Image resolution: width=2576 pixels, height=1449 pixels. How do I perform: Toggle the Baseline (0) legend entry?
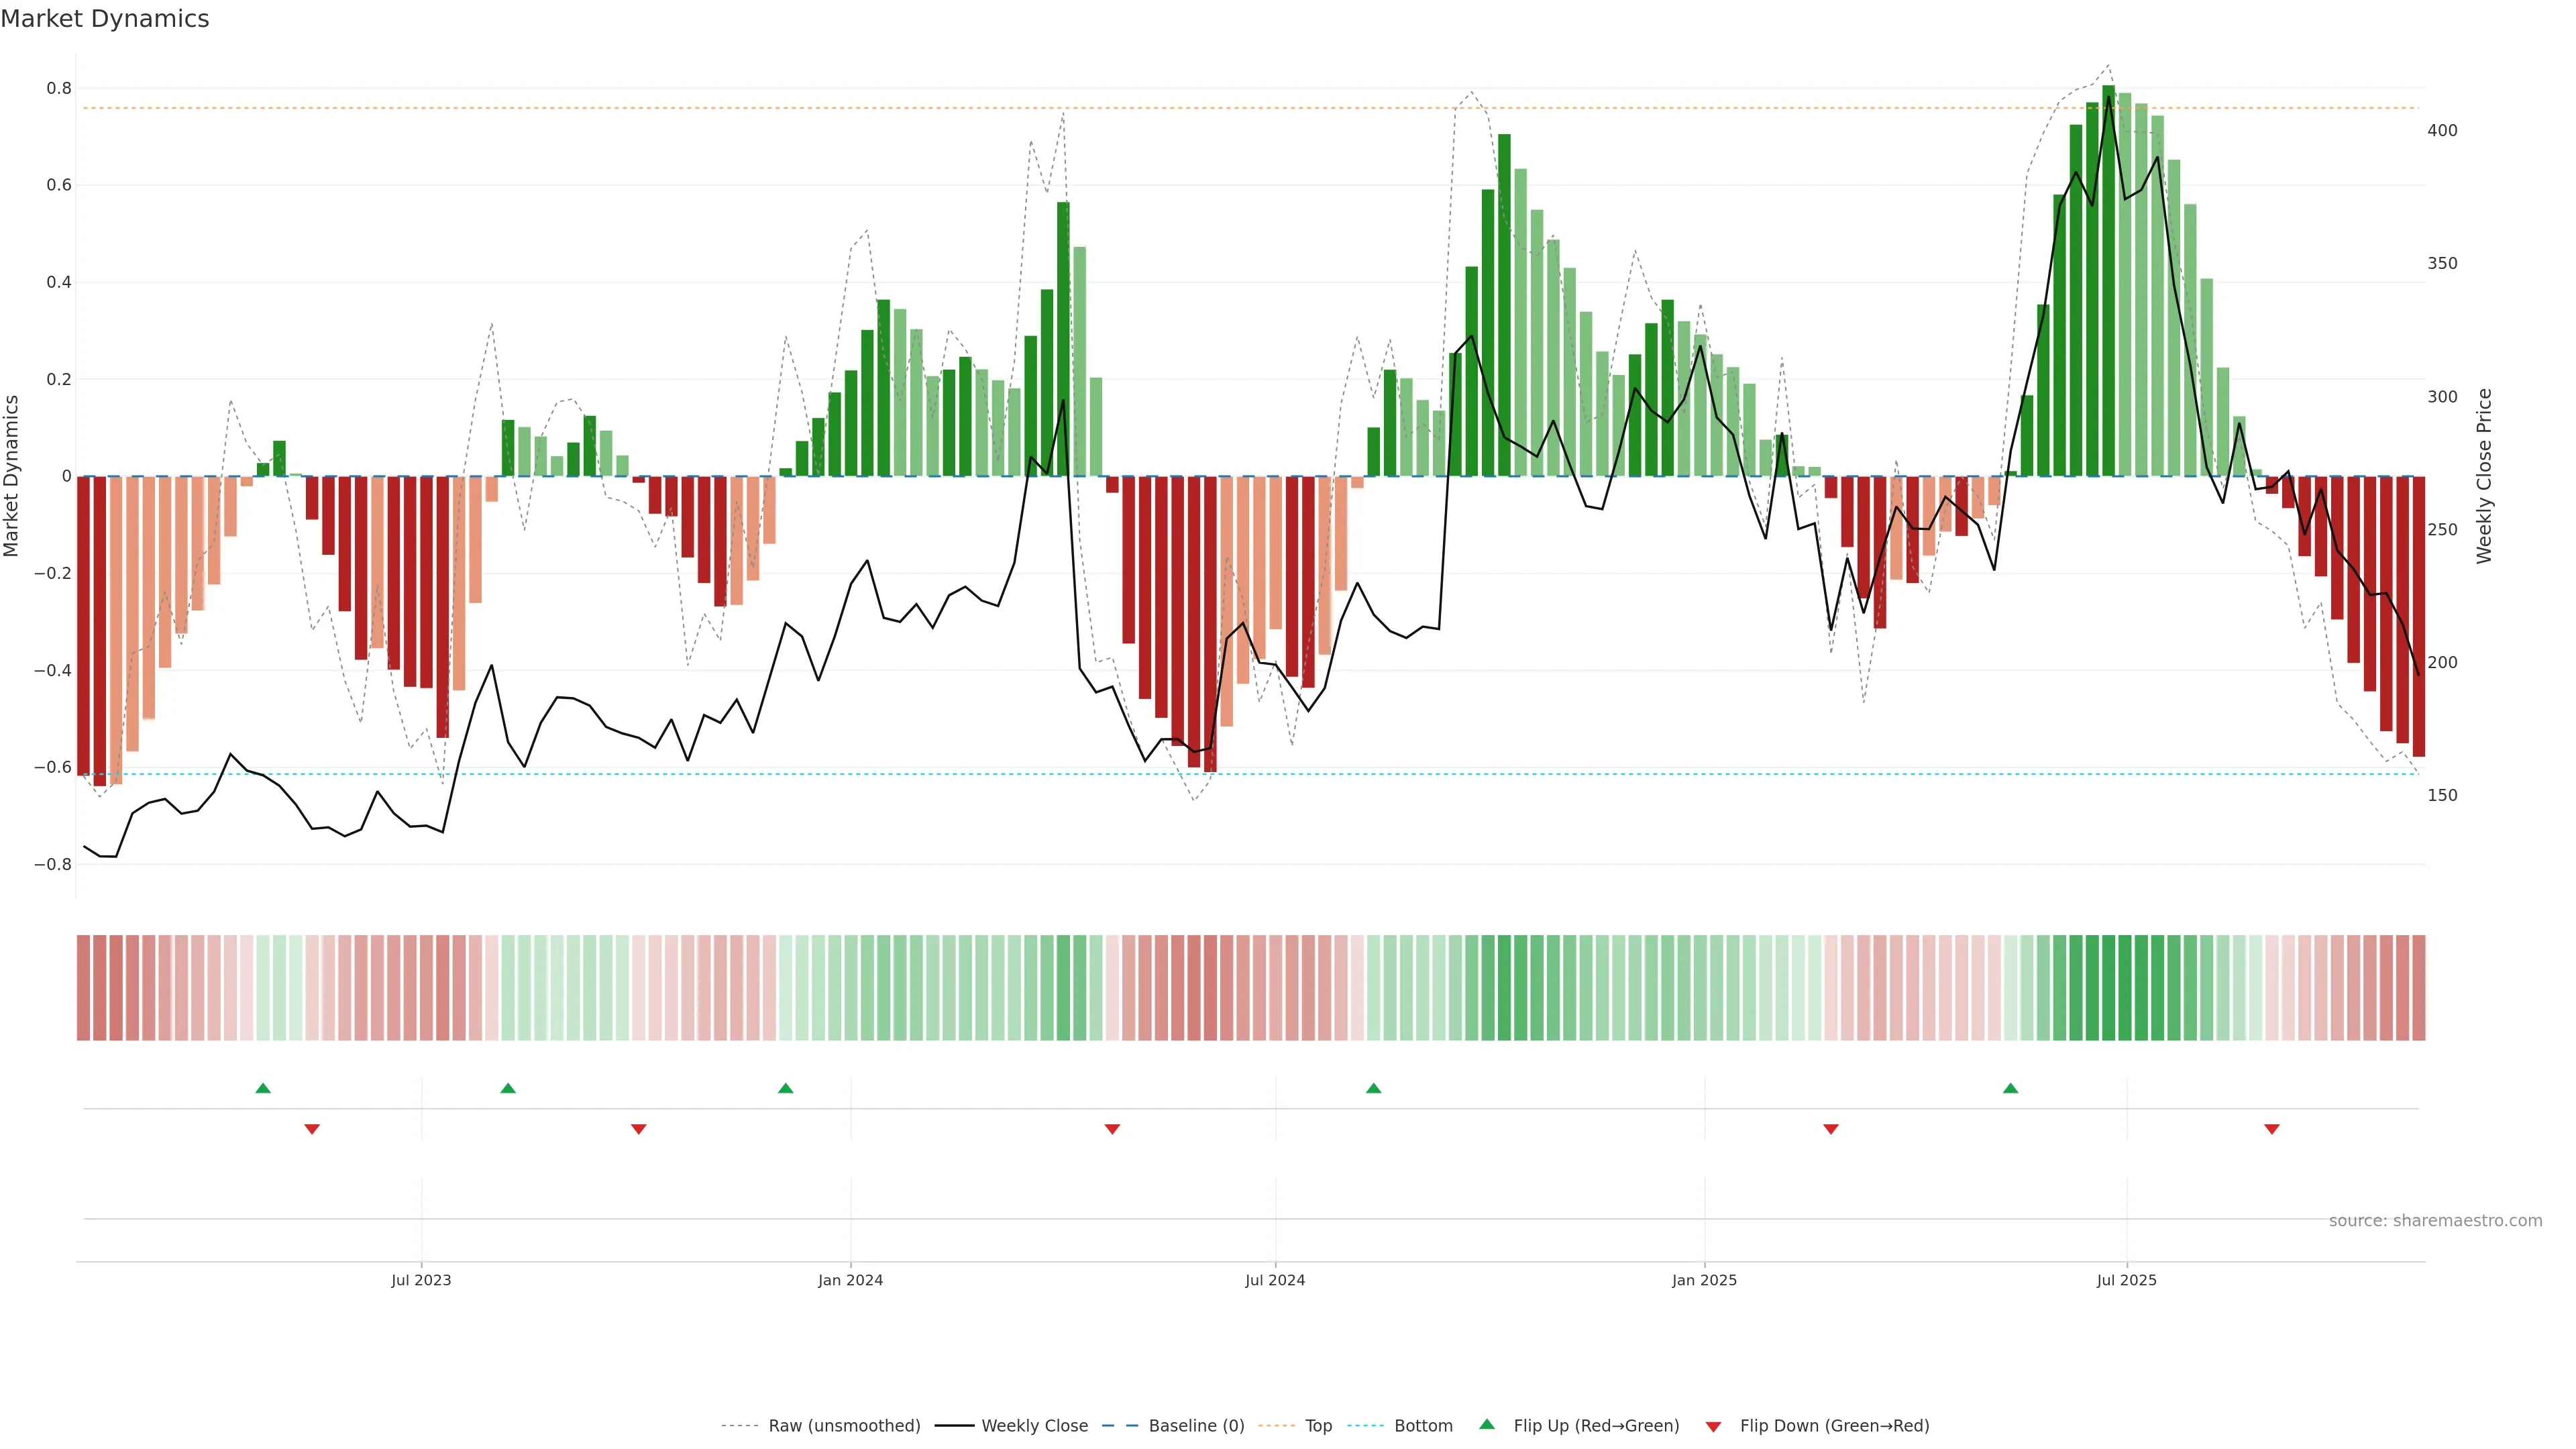pyautogui.click(x=1196, y=1425)
